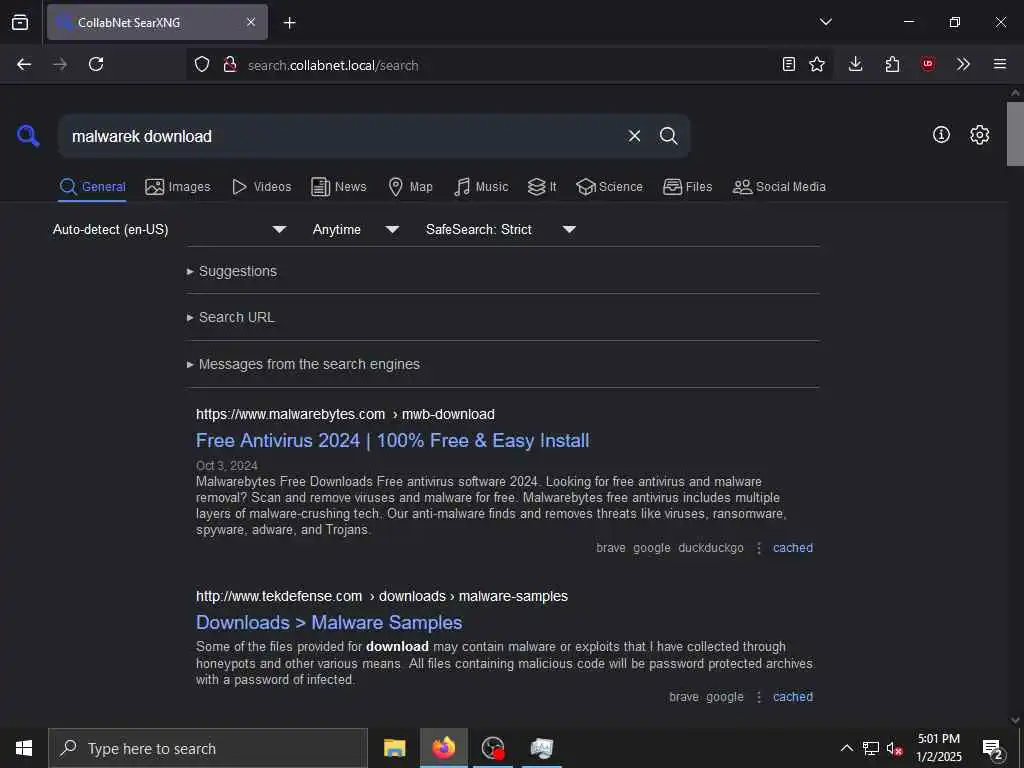Close the CollabNet SearXNG tab

coord(251,22)
